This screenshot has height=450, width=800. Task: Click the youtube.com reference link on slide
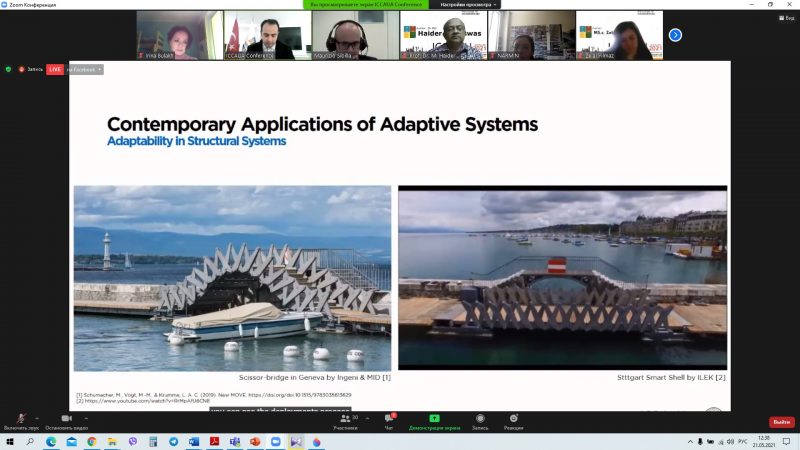tap(147, 401)
